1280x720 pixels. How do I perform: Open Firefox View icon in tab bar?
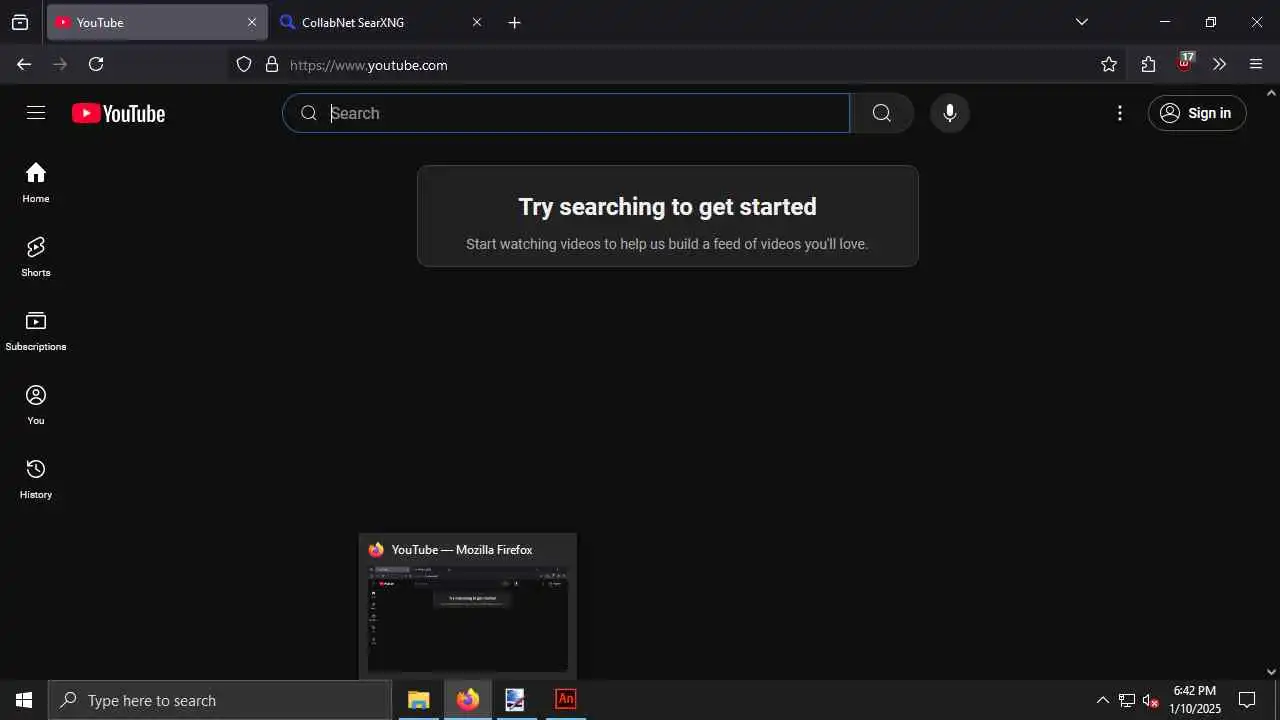[x=20, y=22]
